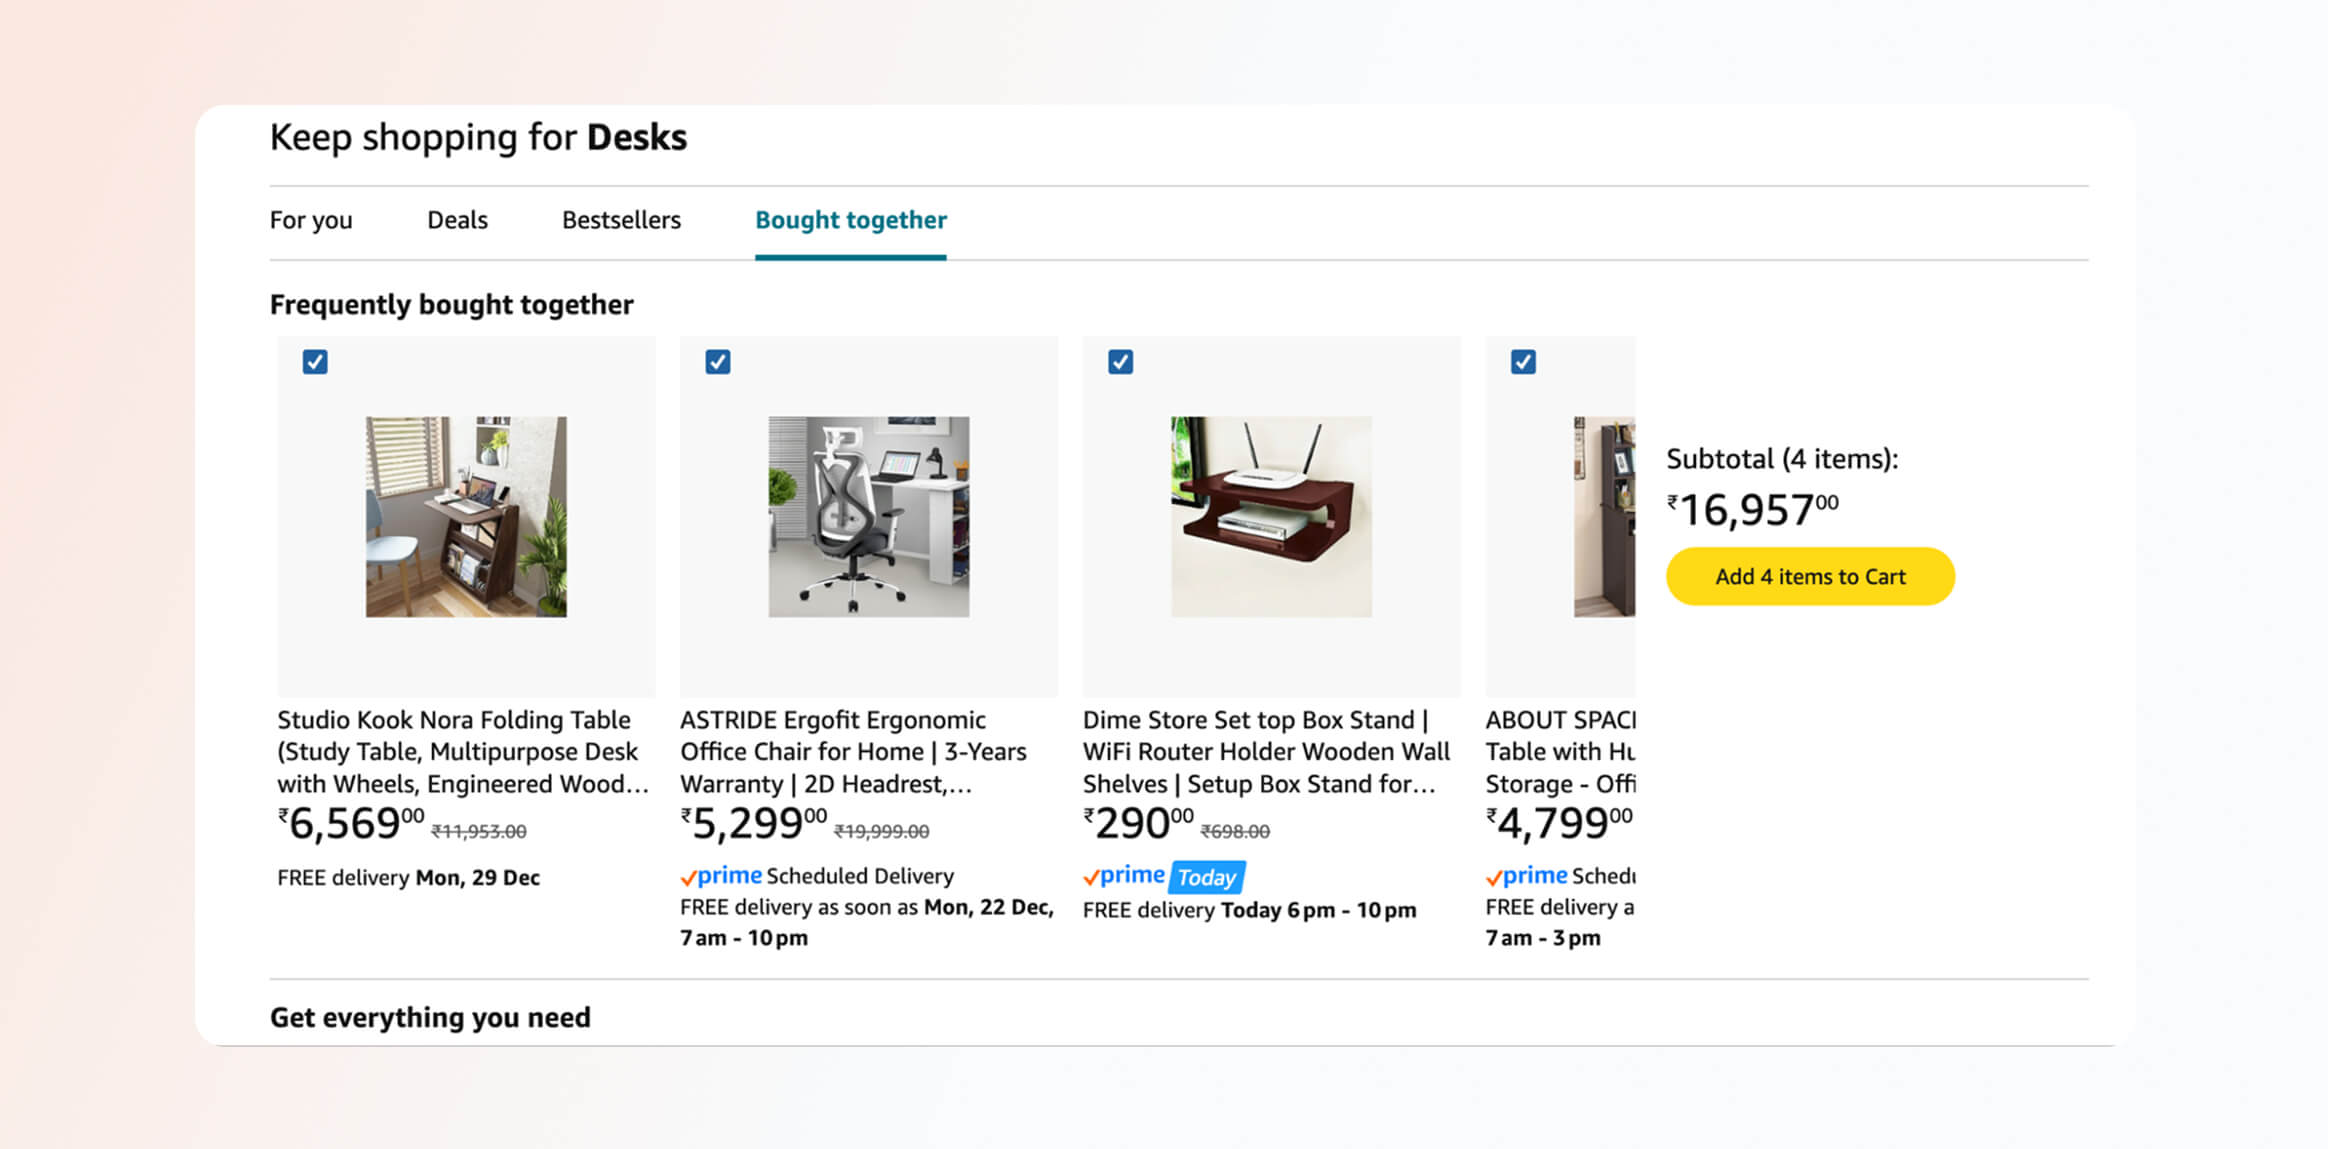Click the Today delivery badge on router stand

(x=1207, y=877)
